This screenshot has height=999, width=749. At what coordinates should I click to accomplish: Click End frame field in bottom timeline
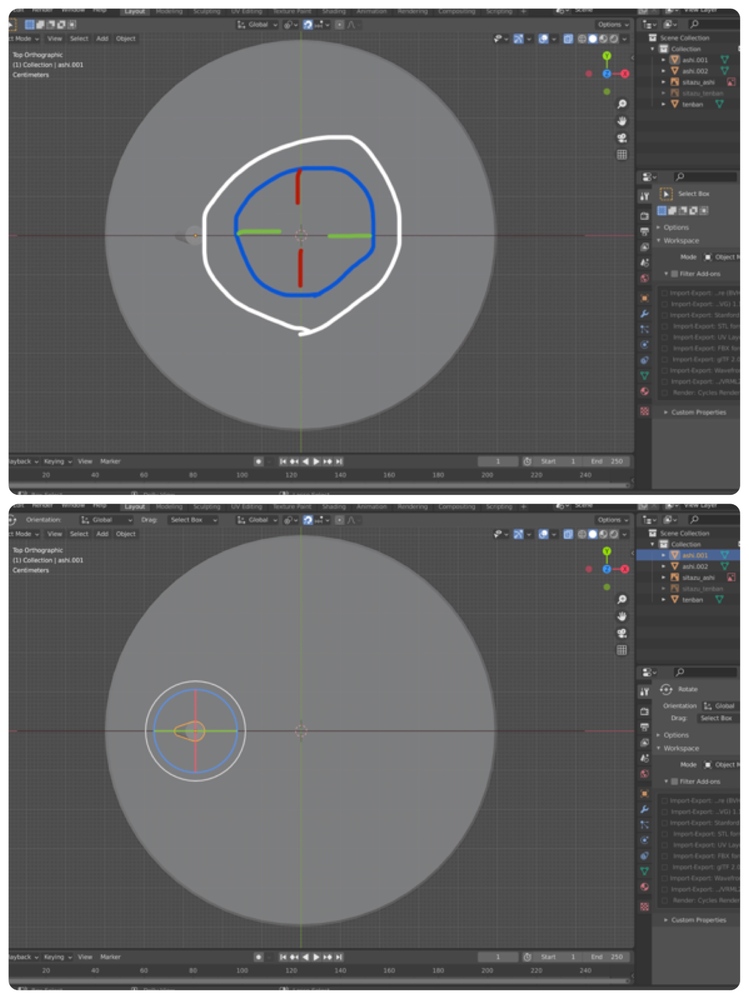[x=608, y=957]
